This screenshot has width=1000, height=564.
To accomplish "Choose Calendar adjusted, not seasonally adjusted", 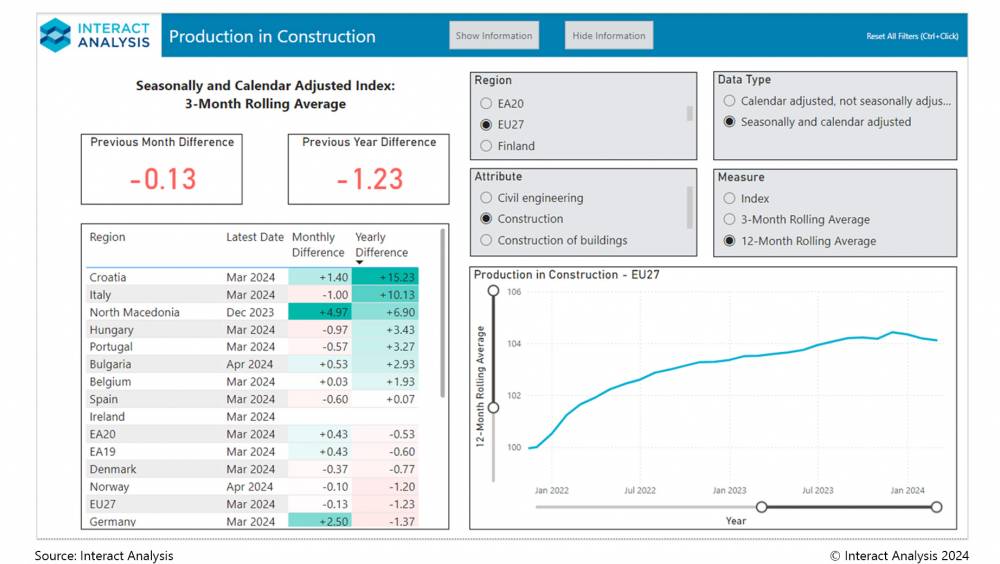I will [730, 101].
